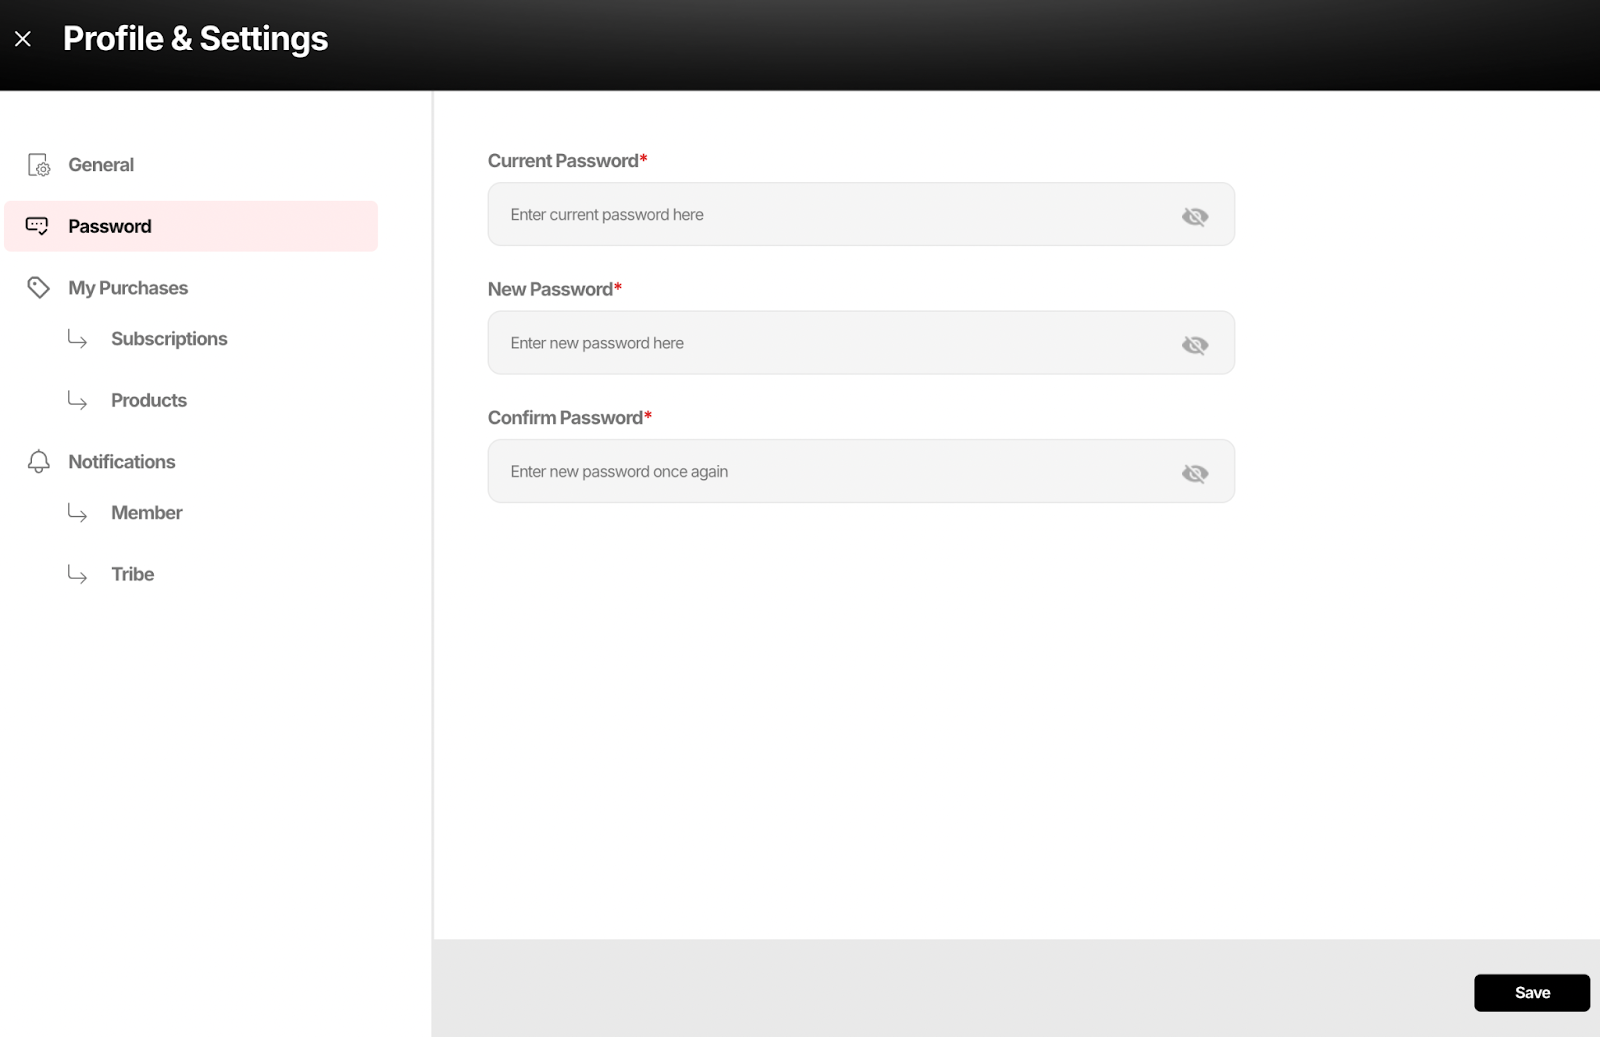Click the Save button
The height and width of the screenshot is (1037, 1600).
[1532, 992]
